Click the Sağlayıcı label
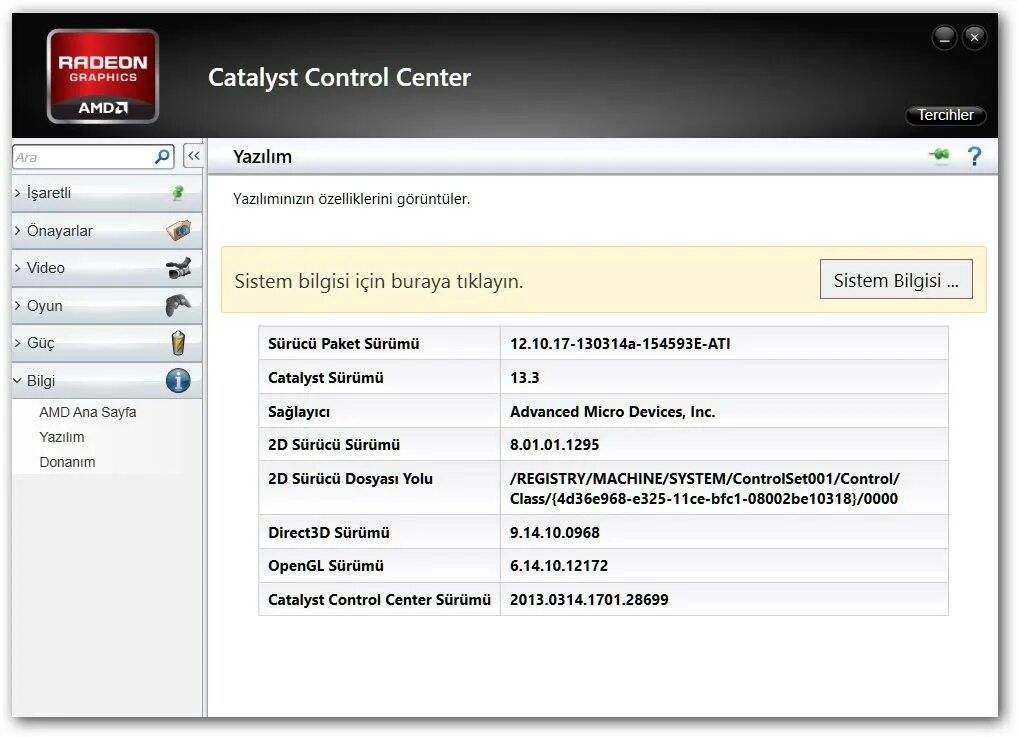The width and height of the screenshot is (1018, 737). 299,412
